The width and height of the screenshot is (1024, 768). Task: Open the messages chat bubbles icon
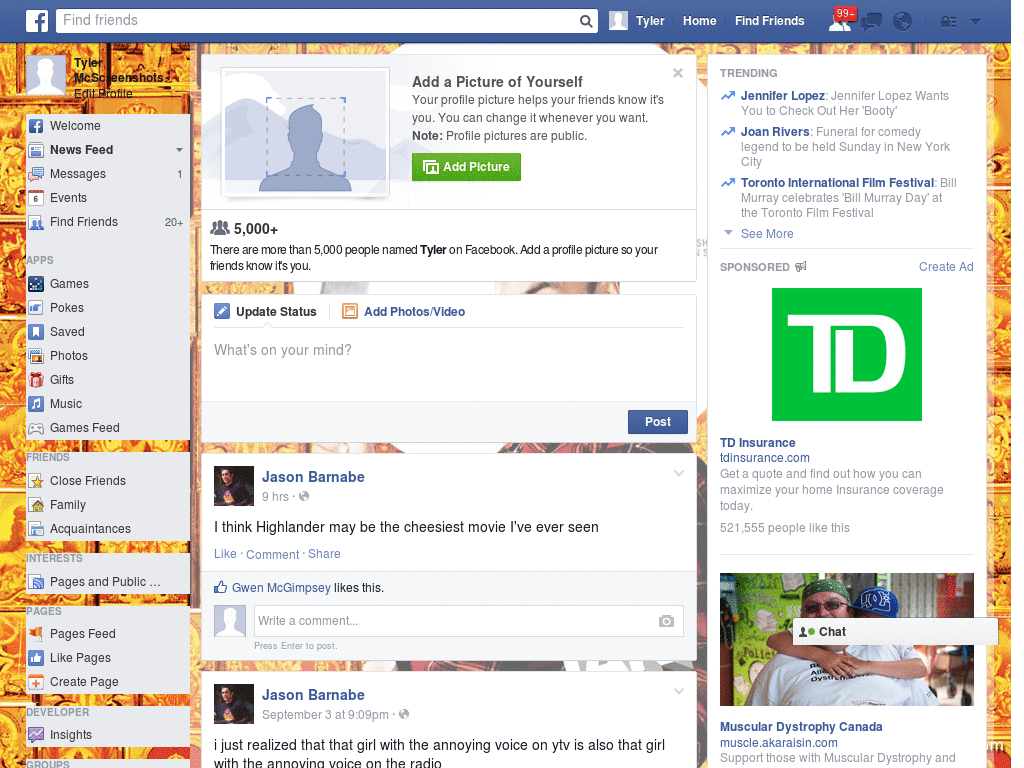tap(871, 22)
